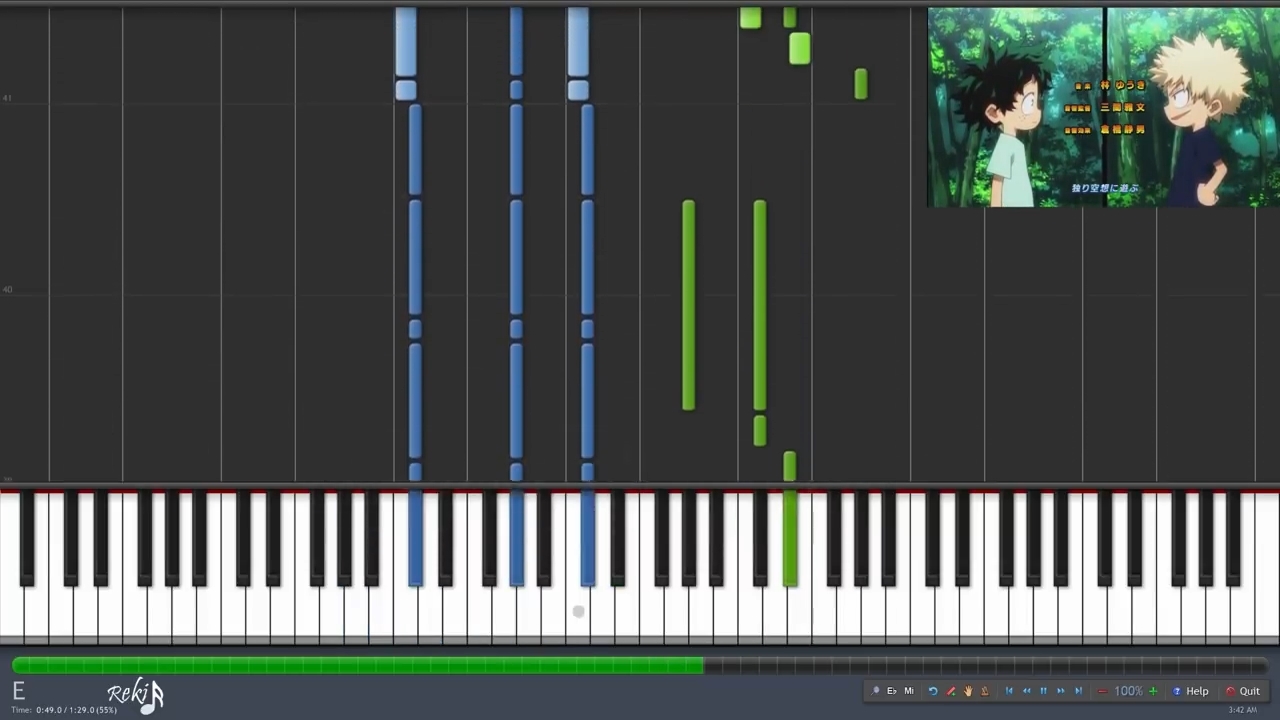
Task: Open the Help button
Action: [x=1190, y=691]
